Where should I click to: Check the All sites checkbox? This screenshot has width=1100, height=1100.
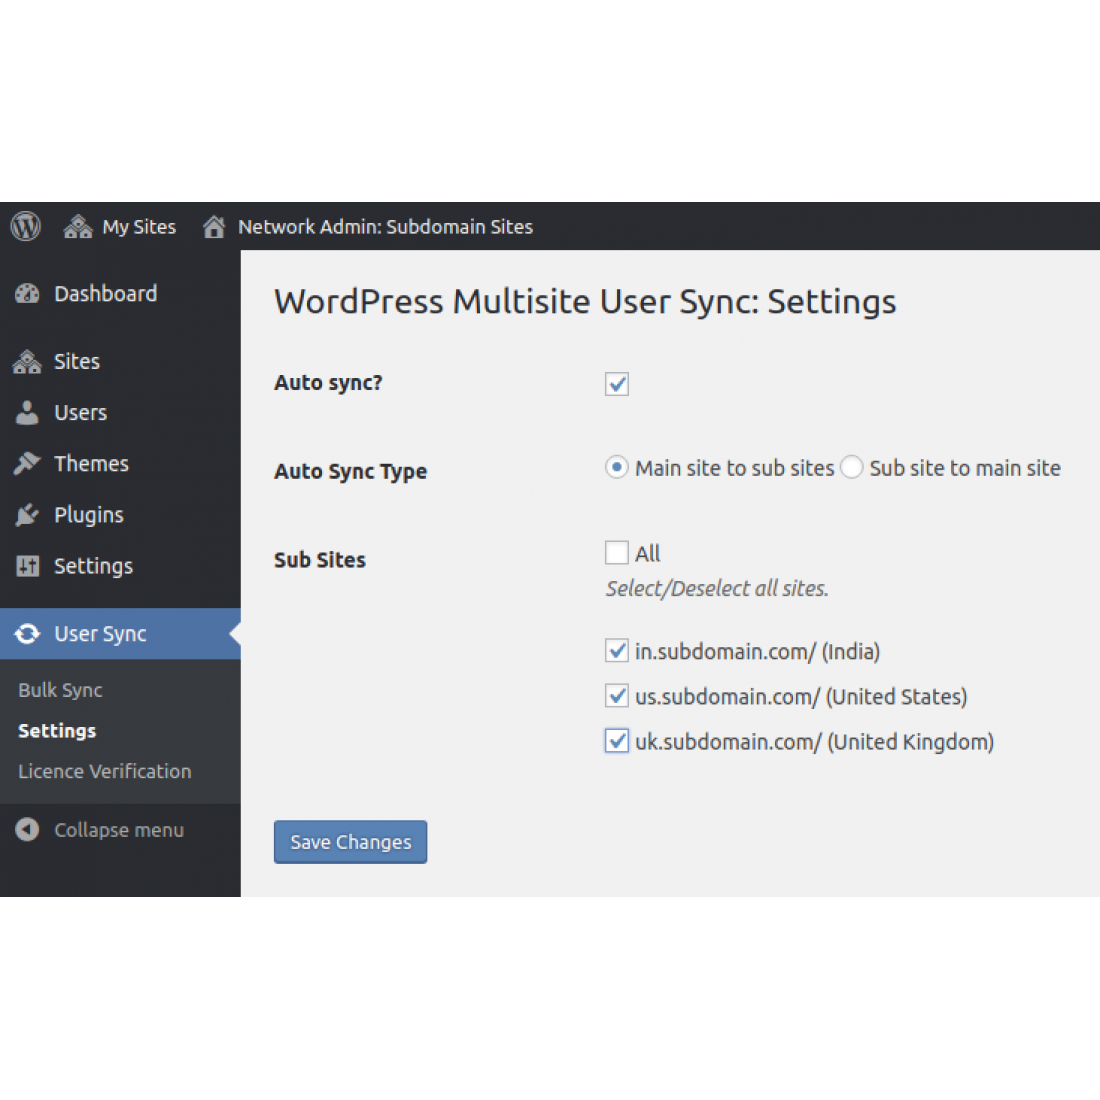[x=616, y=552]
